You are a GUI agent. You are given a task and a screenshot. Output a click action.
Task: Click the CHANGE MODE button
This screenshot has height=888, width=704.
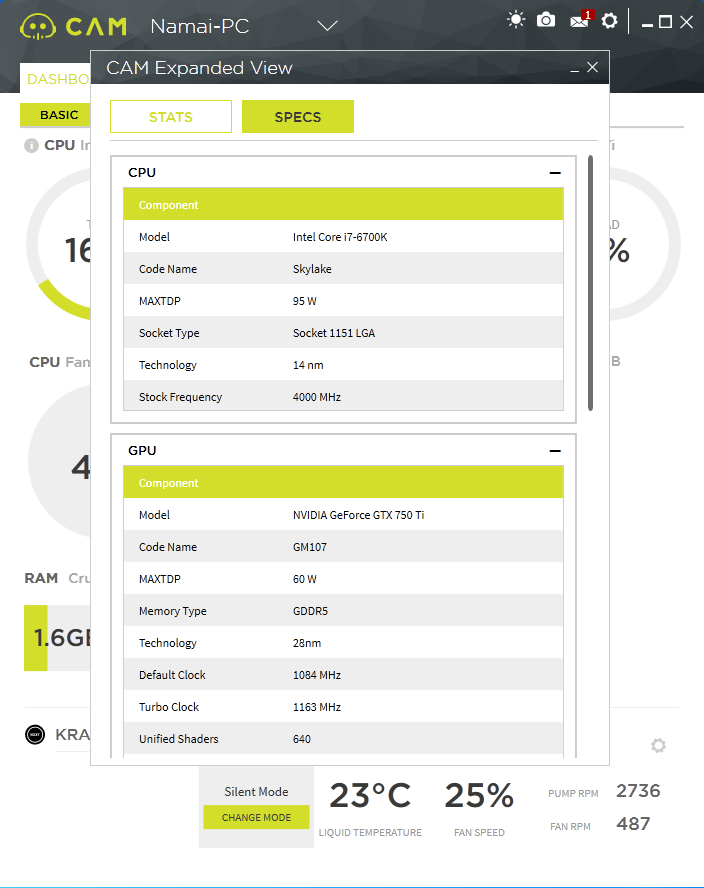point(257,817)
